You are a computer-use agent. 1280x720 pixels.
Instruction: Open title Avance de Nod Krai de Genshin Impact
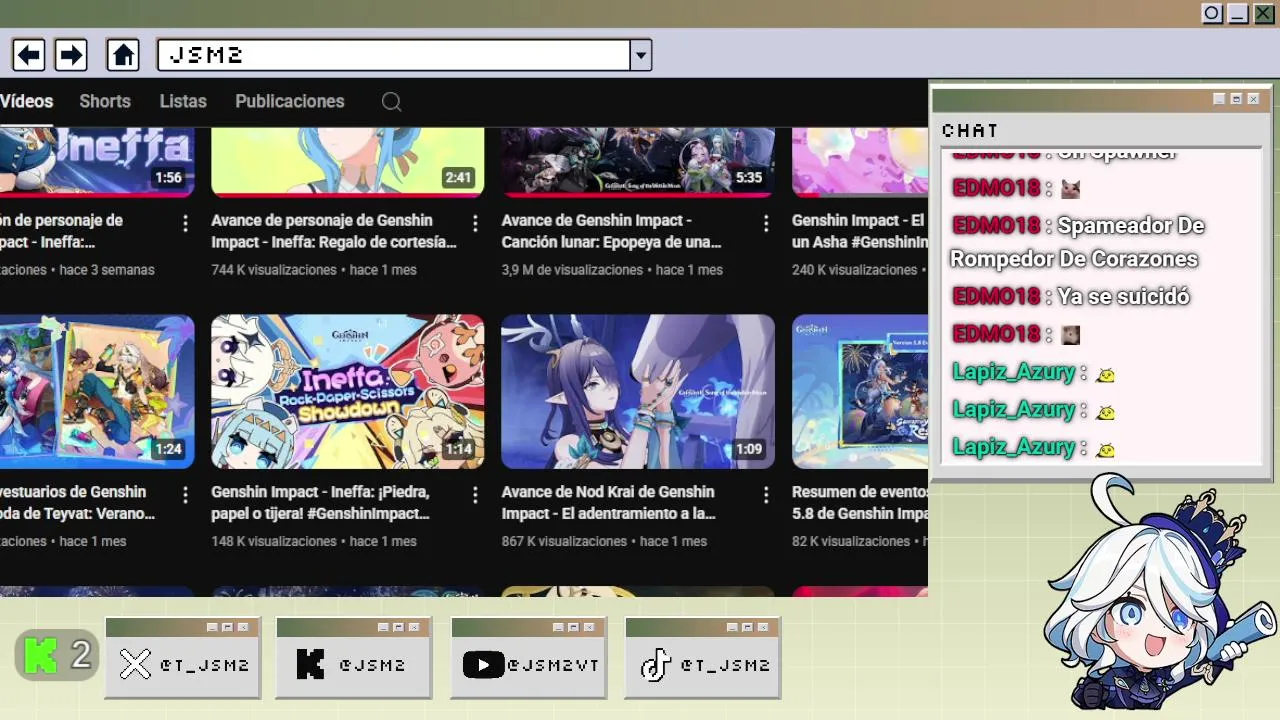coord(608,503)
